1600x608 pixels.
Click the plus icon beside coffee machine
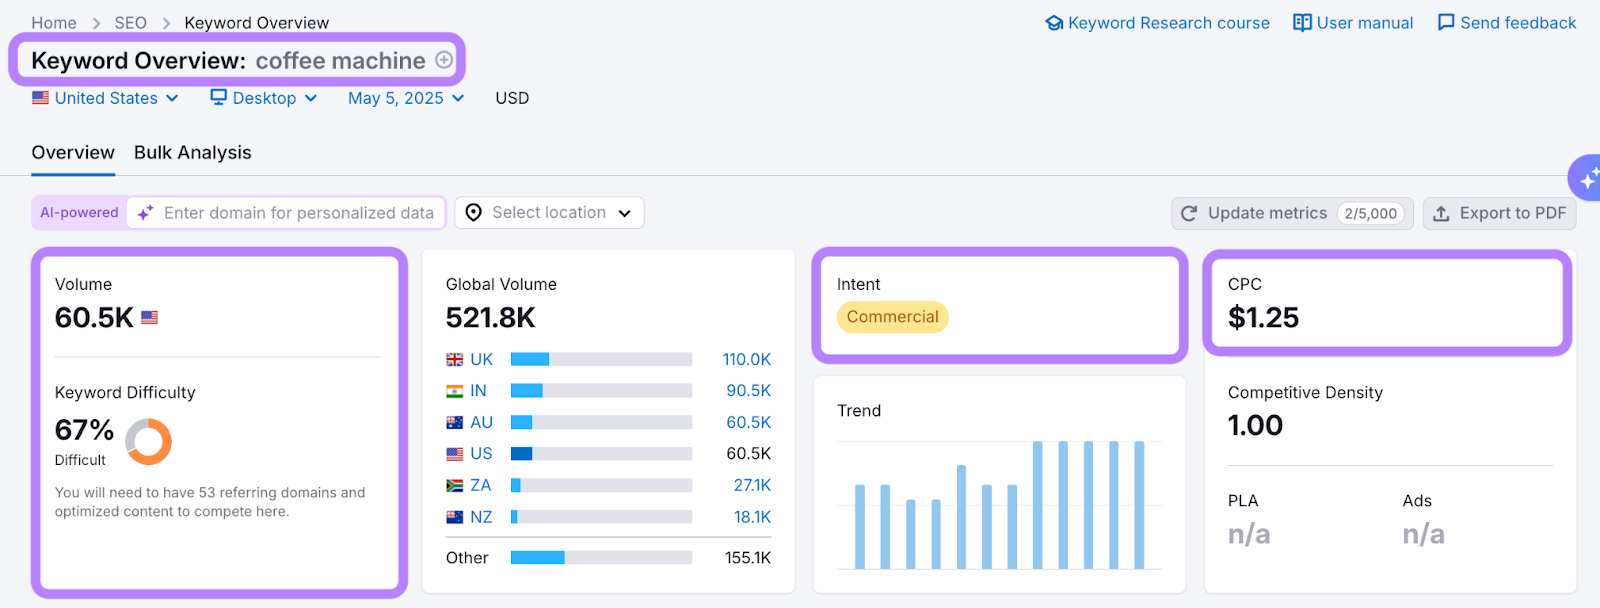tap(444, 60)
